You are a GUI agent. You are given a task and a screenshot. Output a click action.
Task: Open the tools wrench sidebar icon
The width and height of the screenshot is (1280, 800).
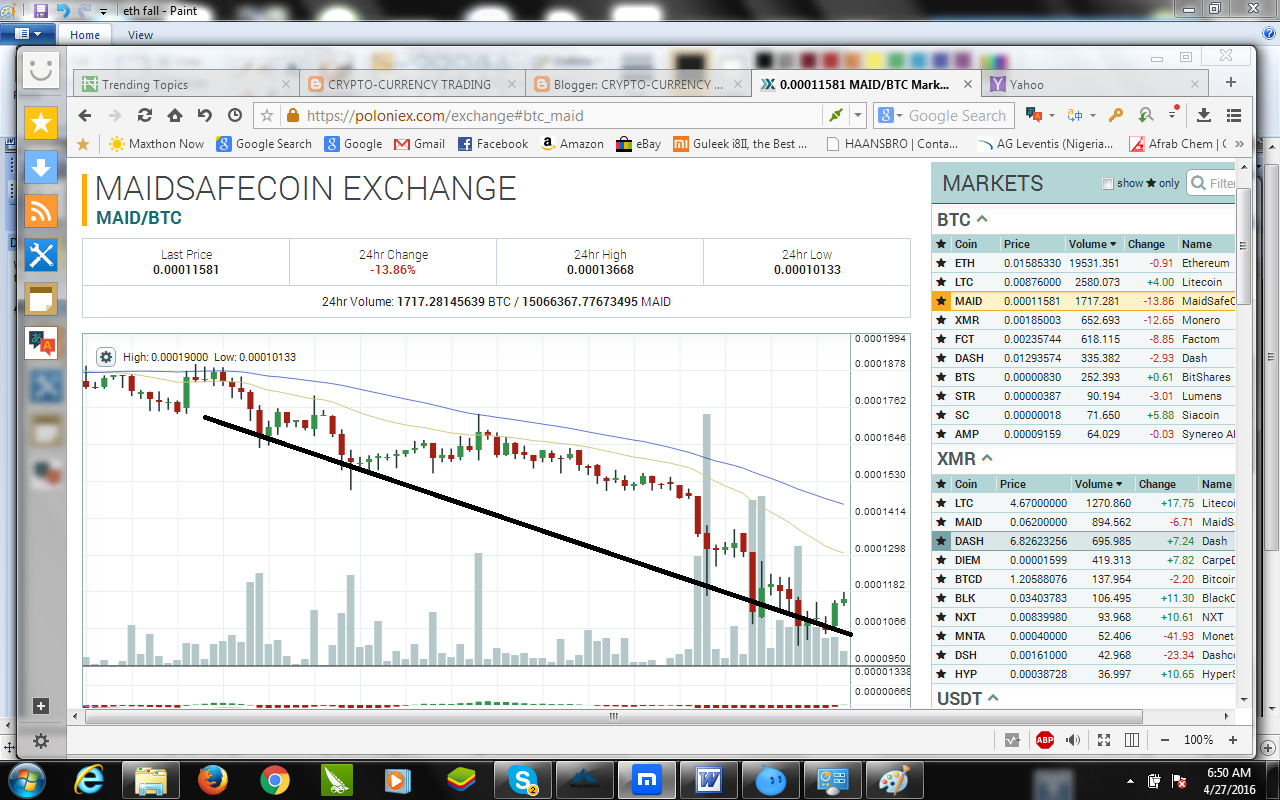(x=41, y=255)
